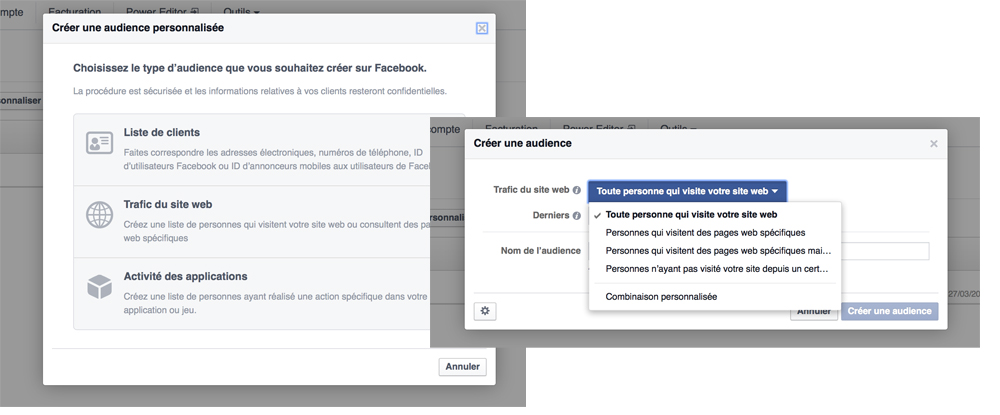Close the Créer une audience dialog
The height and width of the screenshot is (415, 1000).
pyautogui.click(x=934, y=143)
